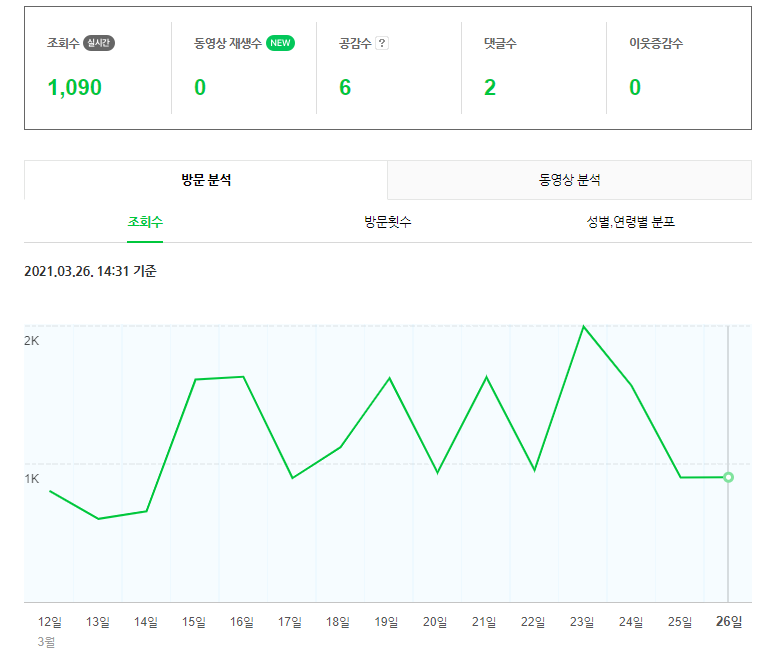Viewport: 771px width, 669px height.
Task: Click the chart peak at 23일
Action: (583, 326)
